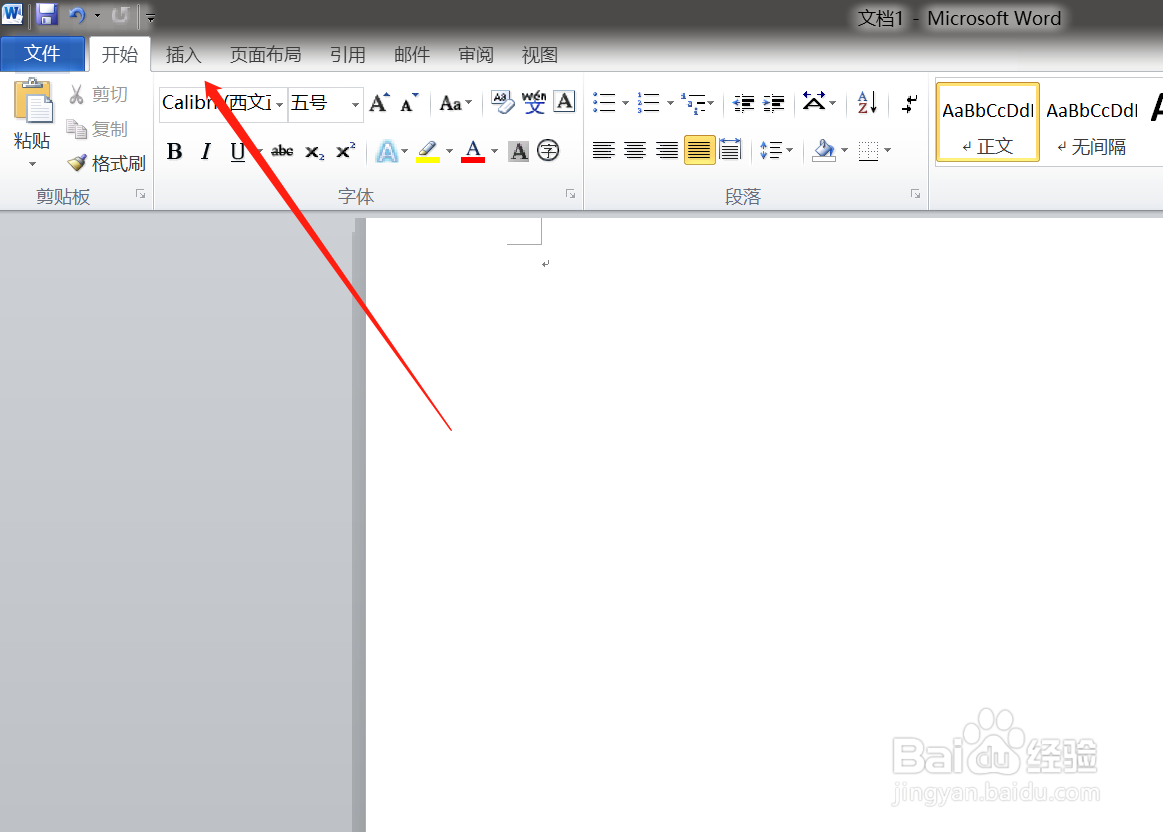Toggle the highlighted Justify alignment

pos(699,151)
